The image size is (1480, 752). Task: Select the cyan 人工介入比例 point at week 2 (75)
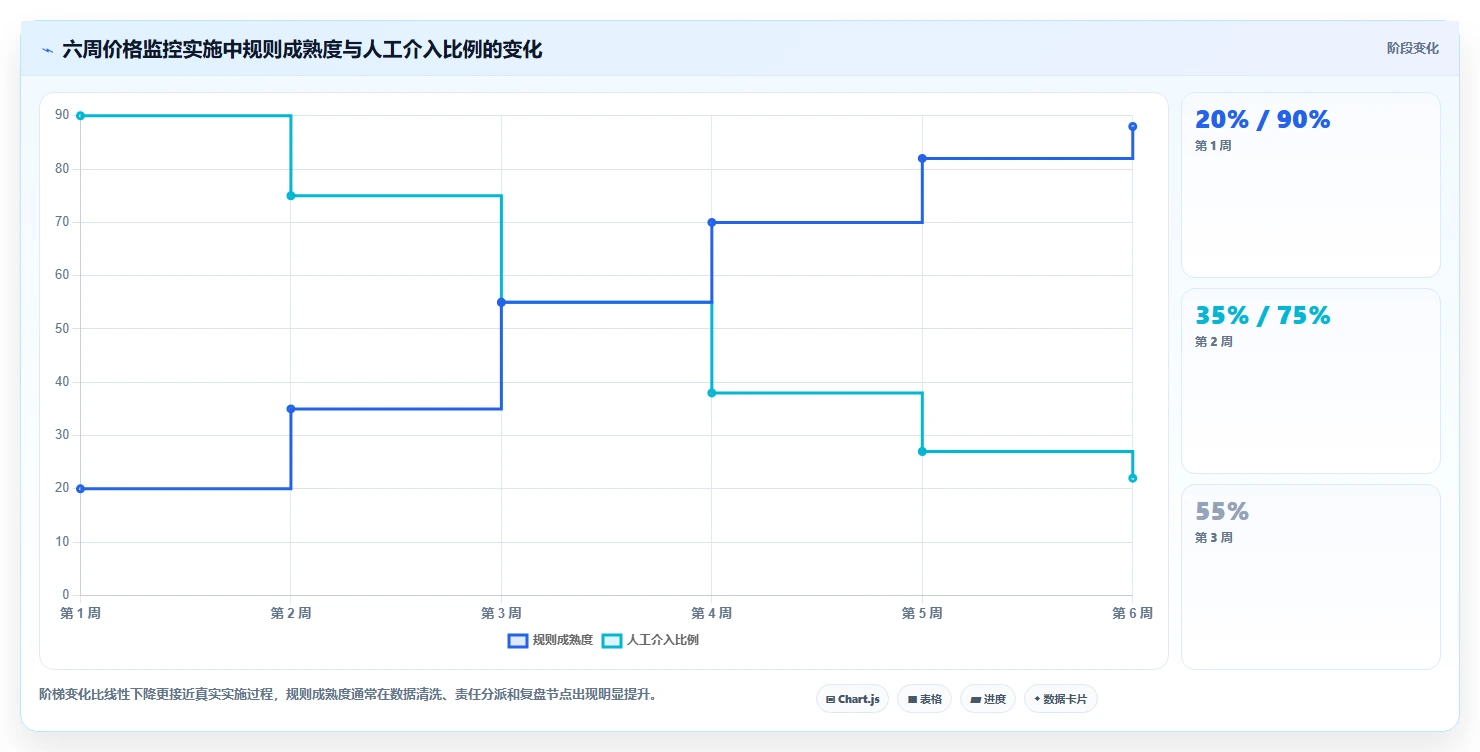click(291, 196)
